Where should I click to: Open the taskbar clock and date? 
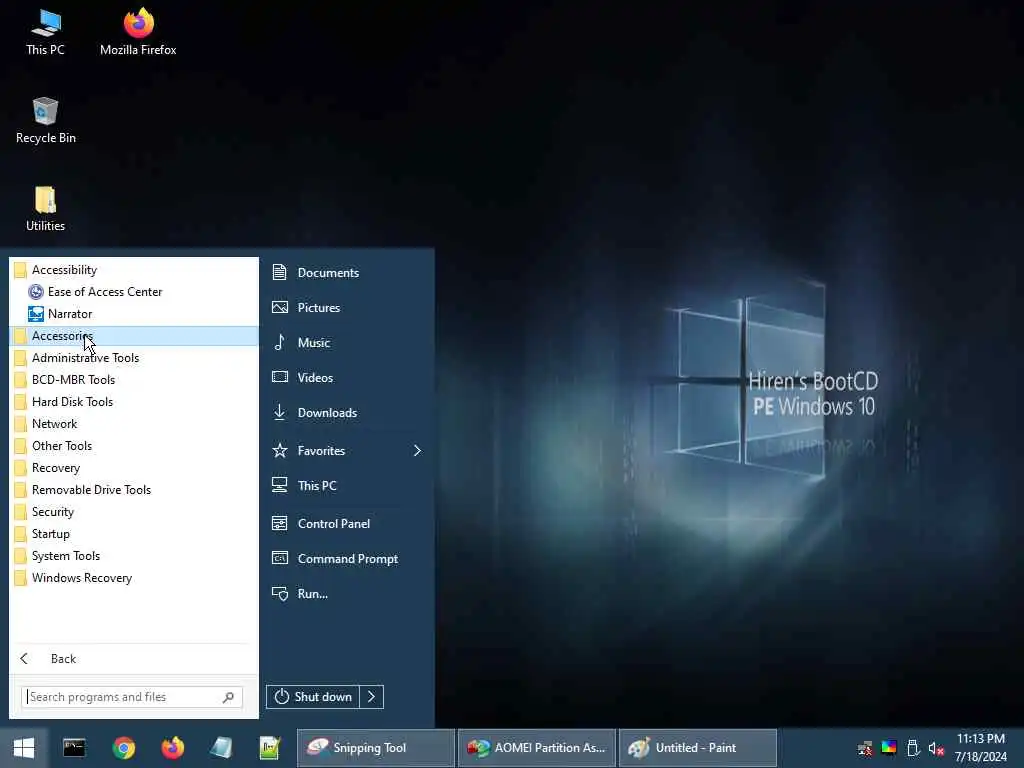coord(981,748)
